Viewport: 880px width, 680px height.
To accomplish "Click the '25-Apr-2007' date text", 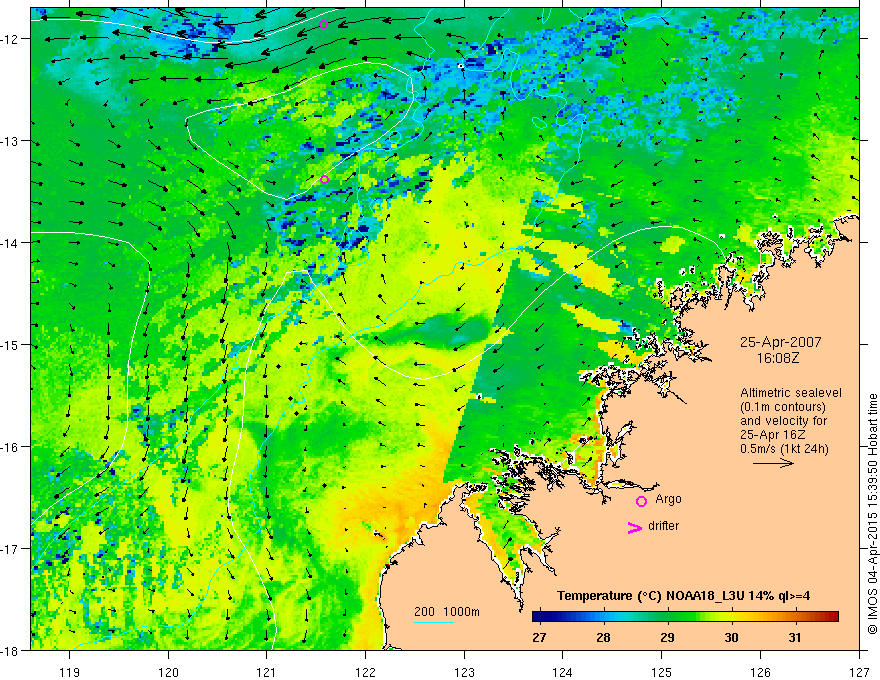I will 781,342.
